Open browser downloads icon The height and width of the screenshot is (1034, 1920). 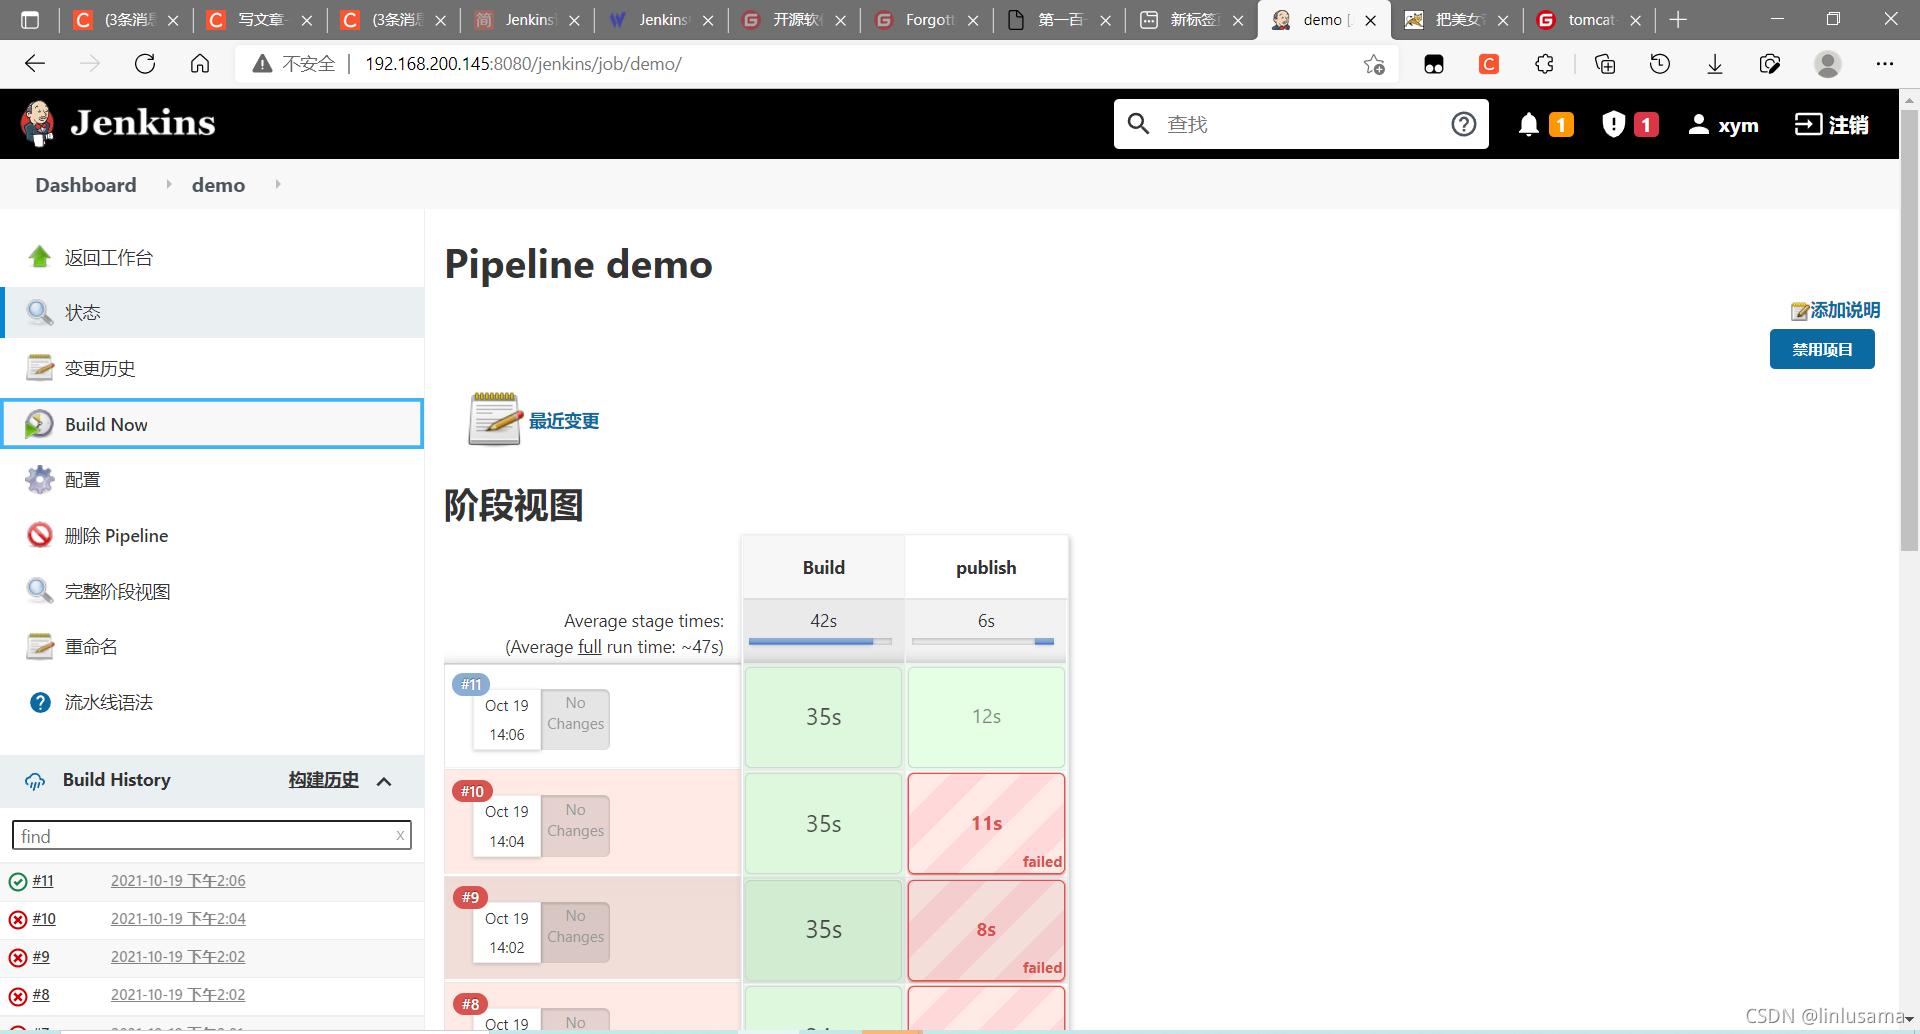(1715, 64)
